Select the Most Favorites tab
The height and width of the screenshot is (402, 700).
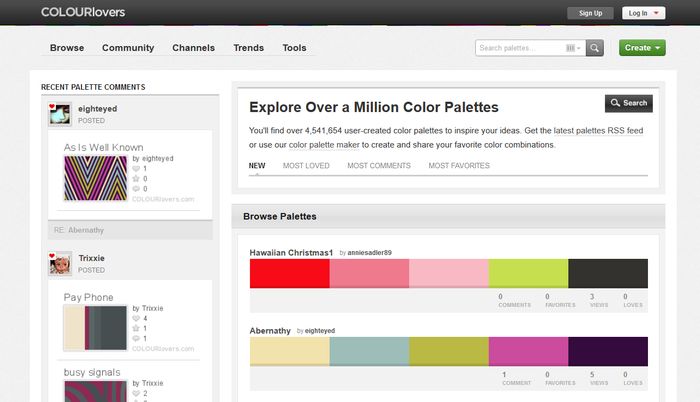pos(459,166)
